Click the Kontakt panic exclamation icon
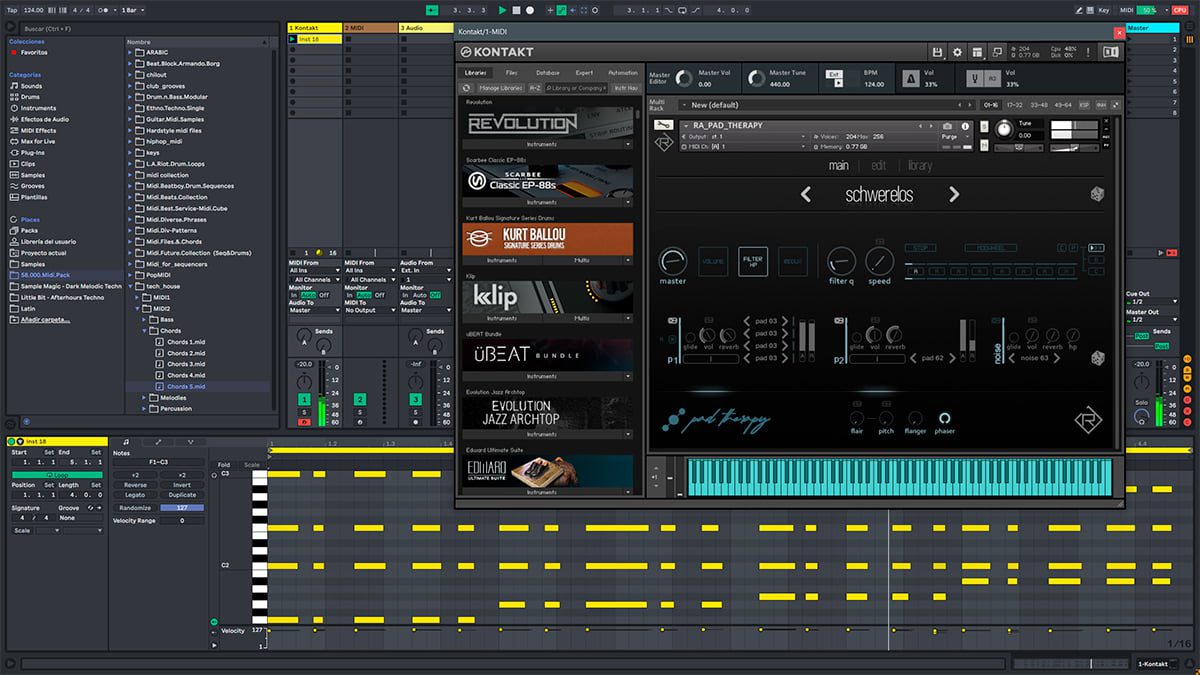Screen dimensions: 1200x675 (x=1088, y=52)
